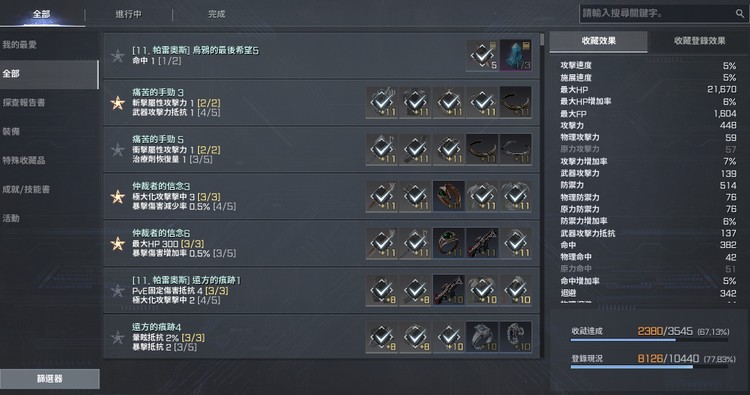Open the 篩選器 filter button
The image size is (750, 395).
coord(50,379)
